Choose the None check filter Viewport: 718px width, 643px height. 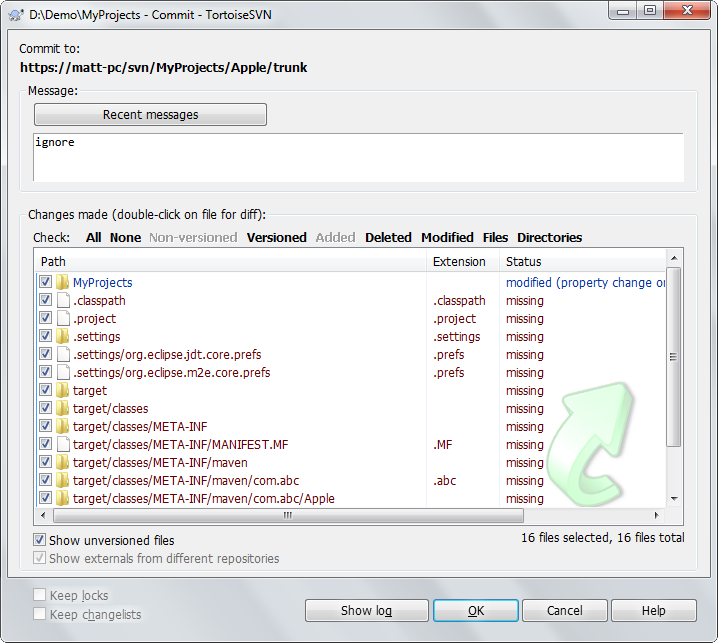coord(125,238)
